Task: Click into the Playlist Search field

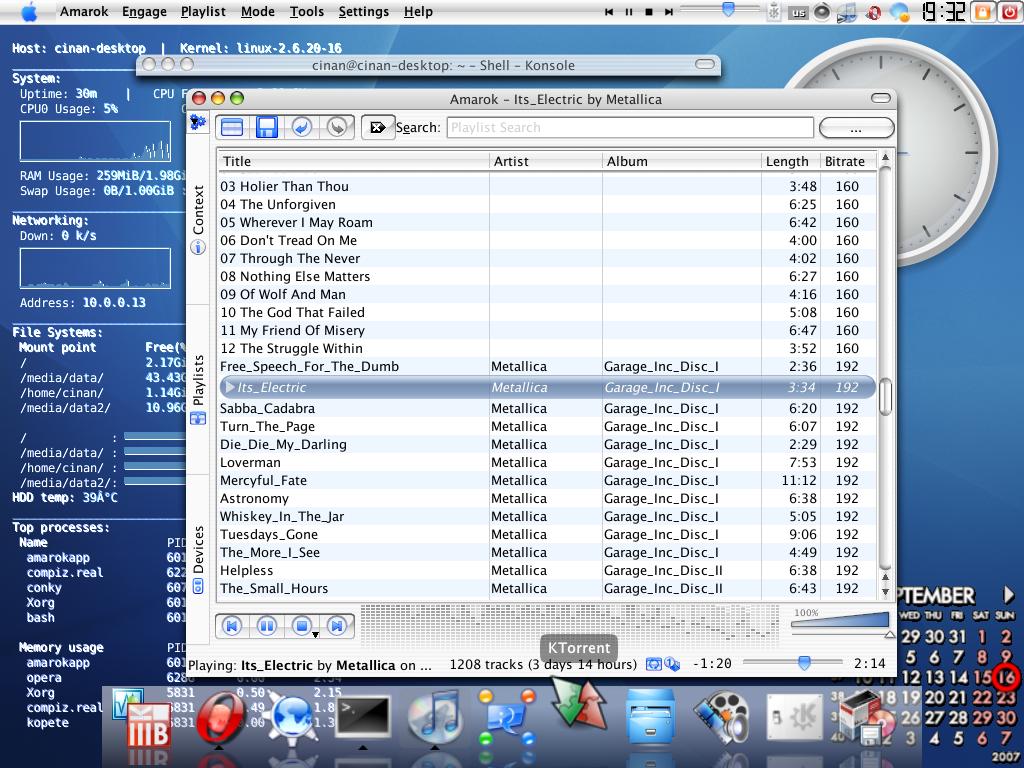Action: point(630,127)
